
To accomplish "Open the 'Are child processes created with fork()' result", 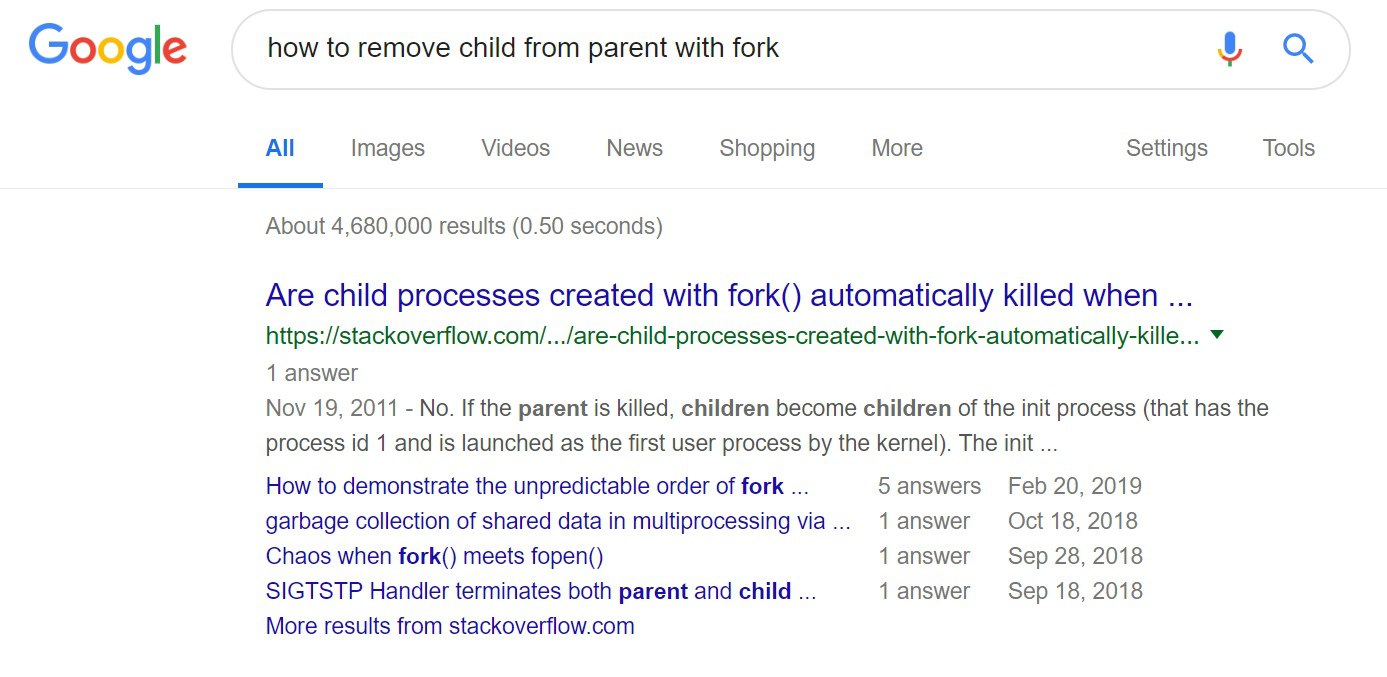I will [x=729, y=296].
